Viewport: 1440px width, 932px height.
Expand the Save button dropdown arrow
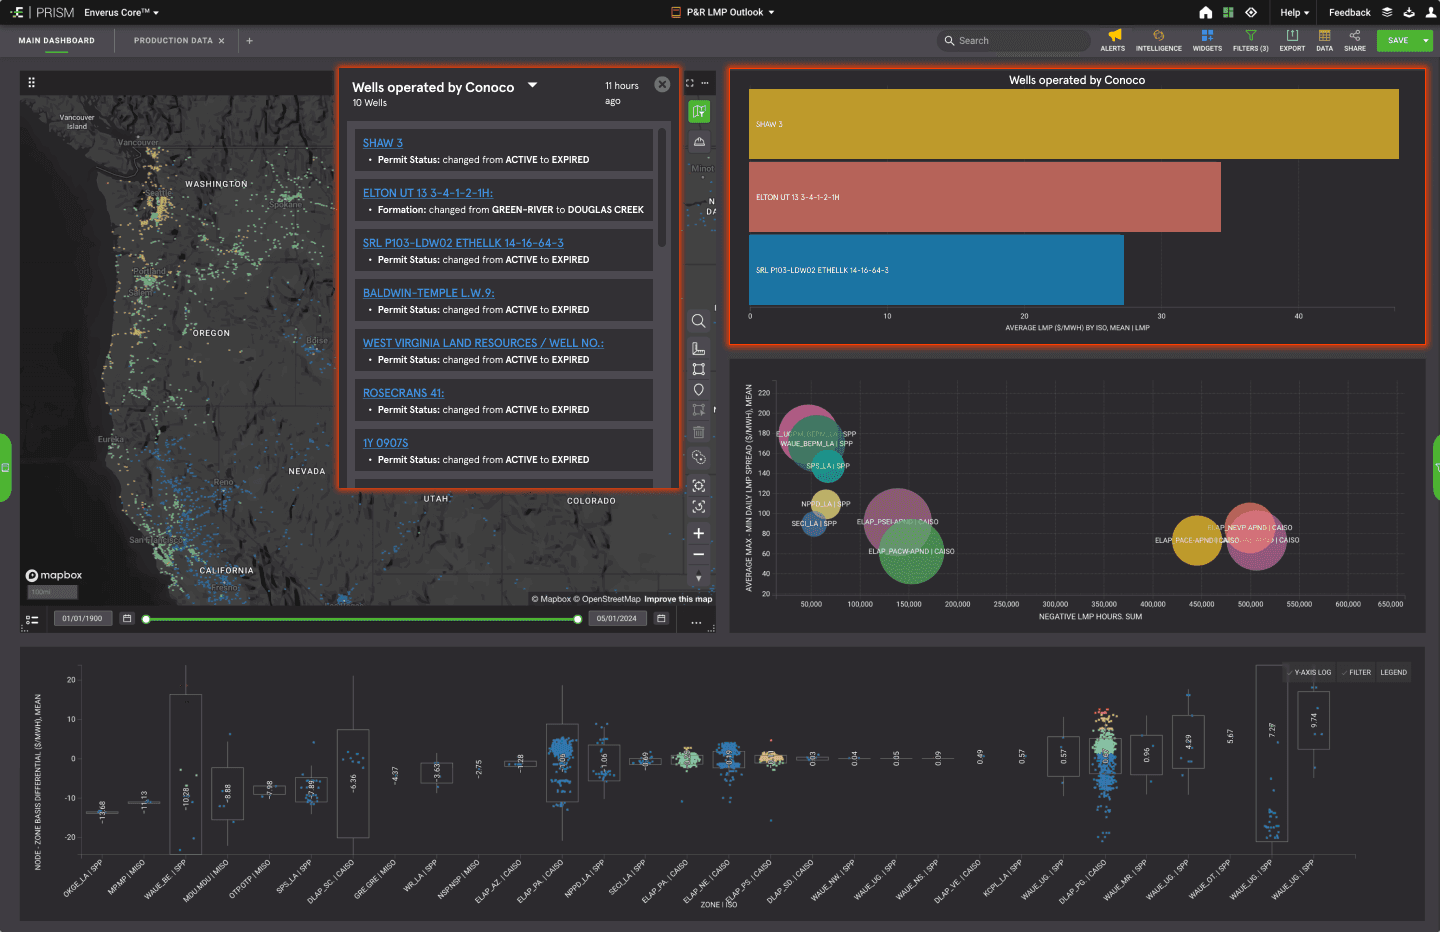point(1426,40)
